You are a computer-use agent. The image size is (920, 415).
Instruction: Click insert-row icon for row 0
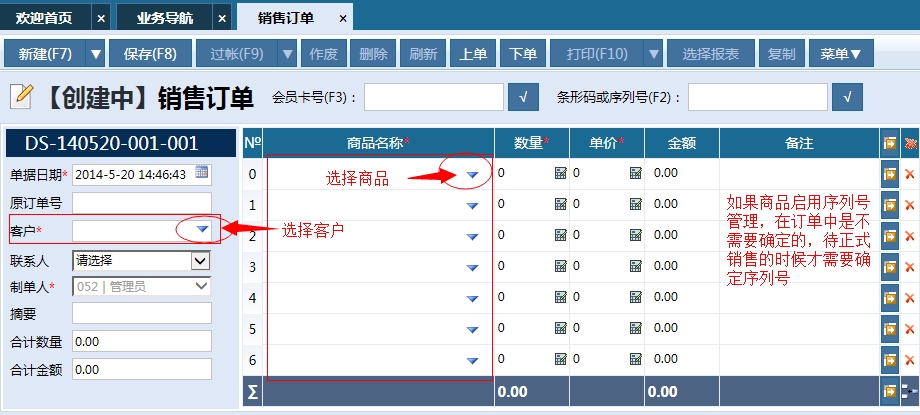pos(889,174)
